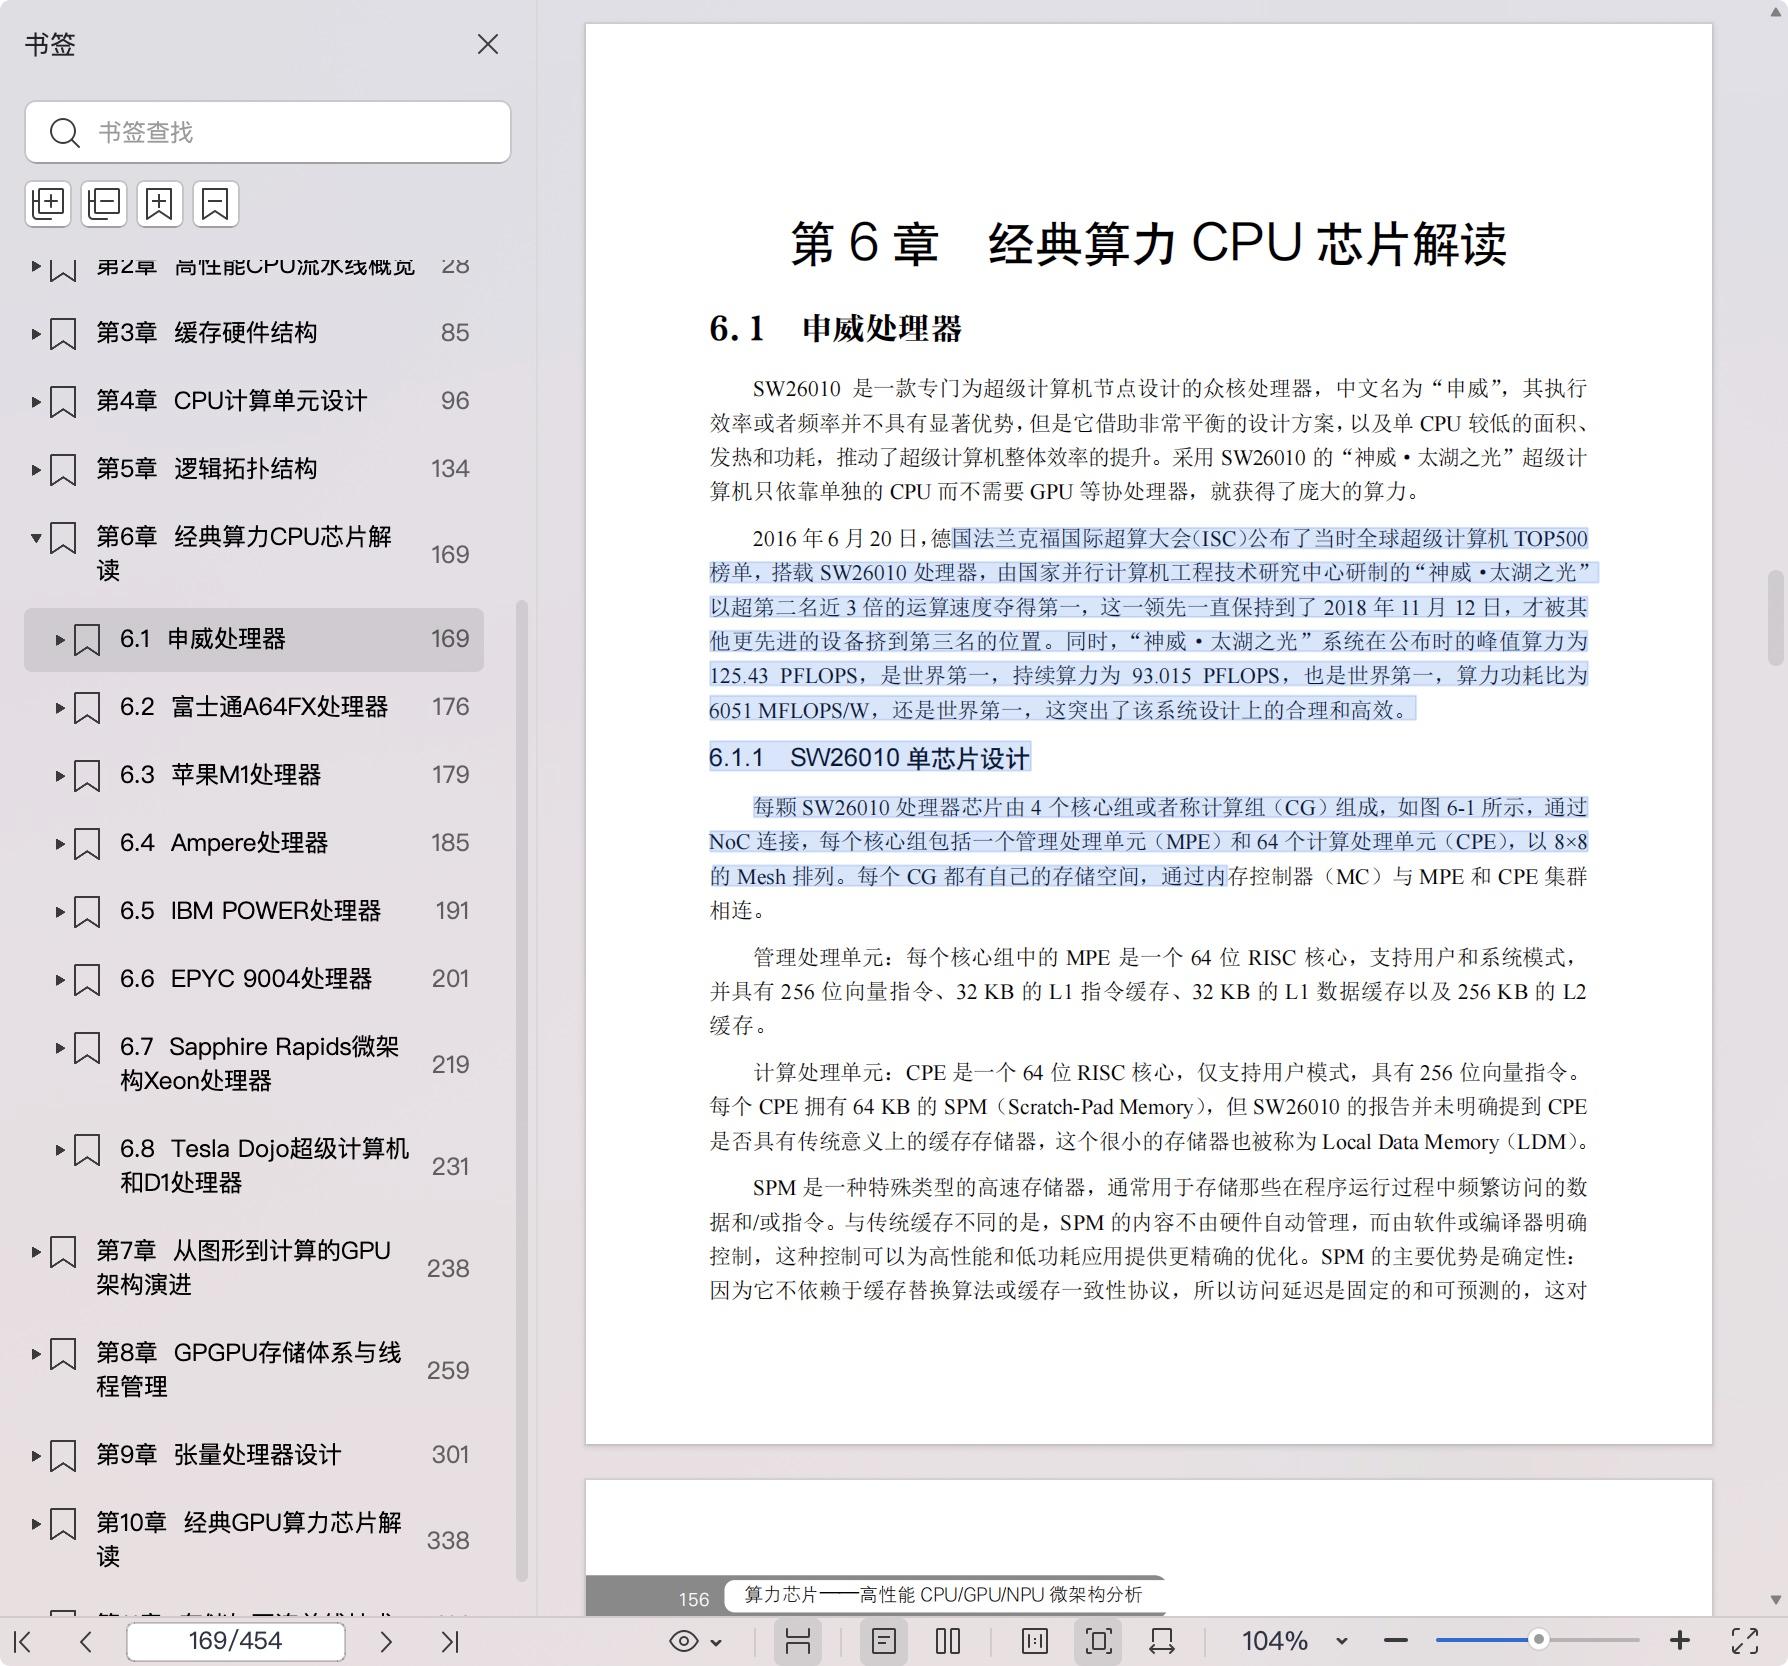Toggle continuous scrolling mode

pos(797,1641)
